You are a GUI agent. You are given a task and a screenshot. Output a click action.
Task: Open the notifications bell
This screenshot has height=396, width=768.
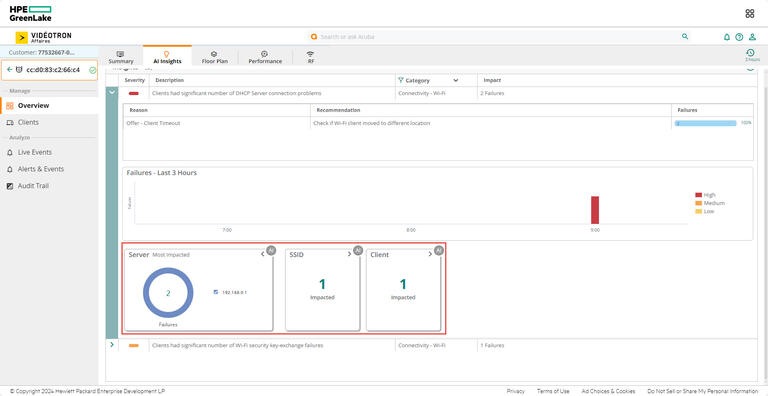[727, 37]
